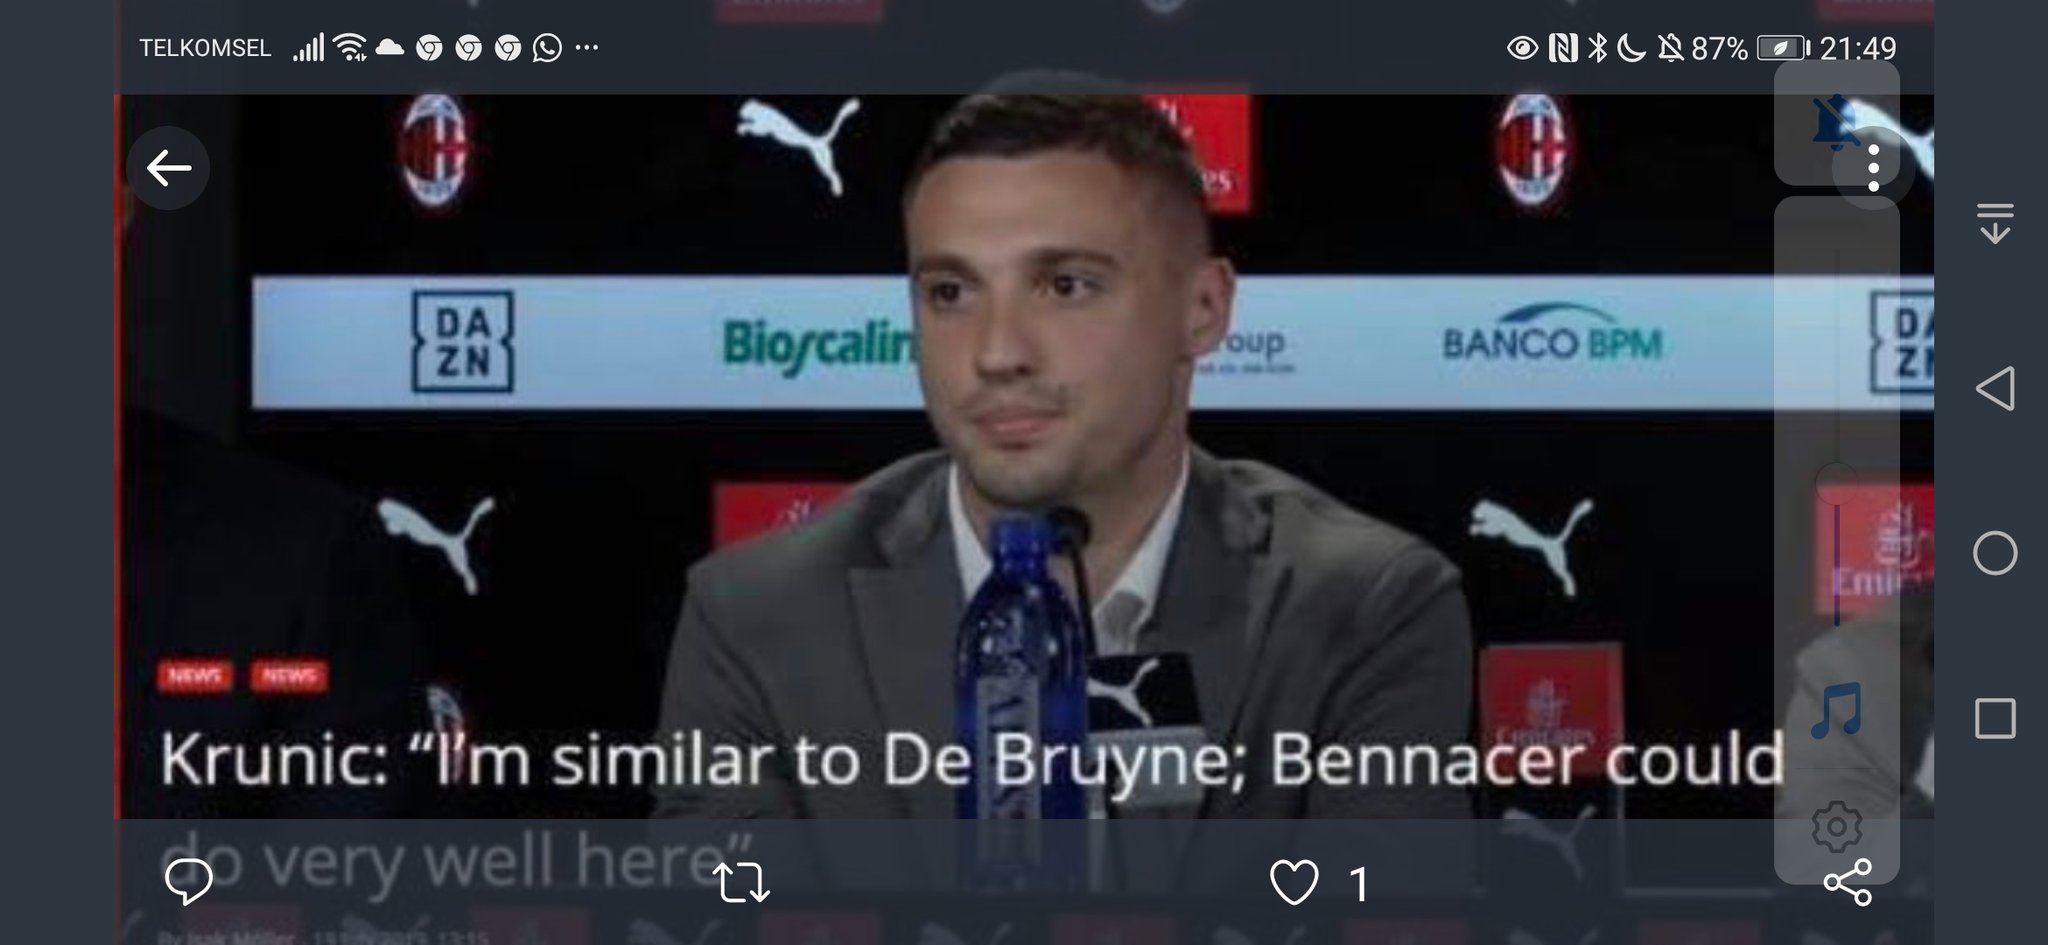
Task: Tap the first red NEWS tag
Action: tap(194, 676)
